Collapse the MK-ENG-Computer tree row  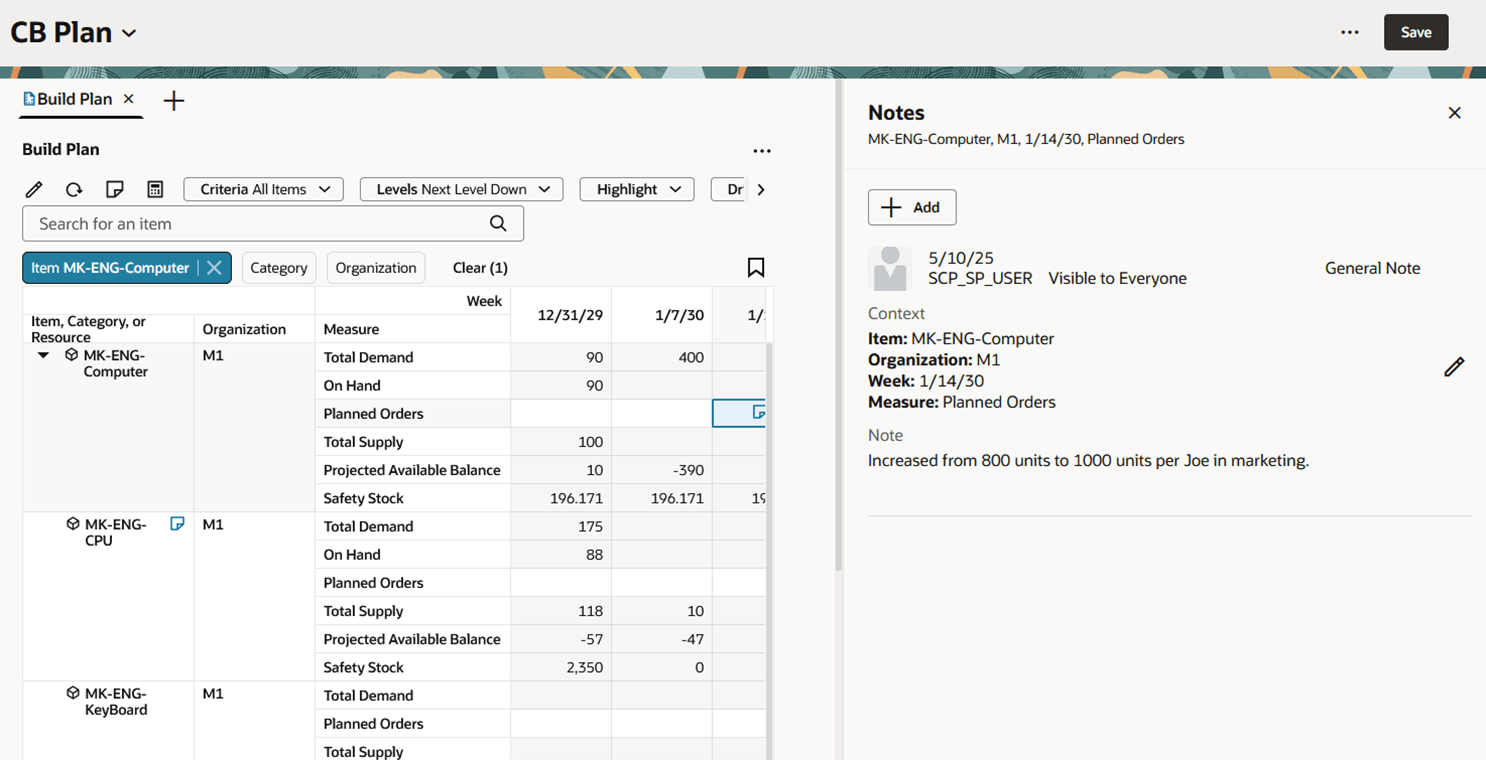click(x=43, y=355)
